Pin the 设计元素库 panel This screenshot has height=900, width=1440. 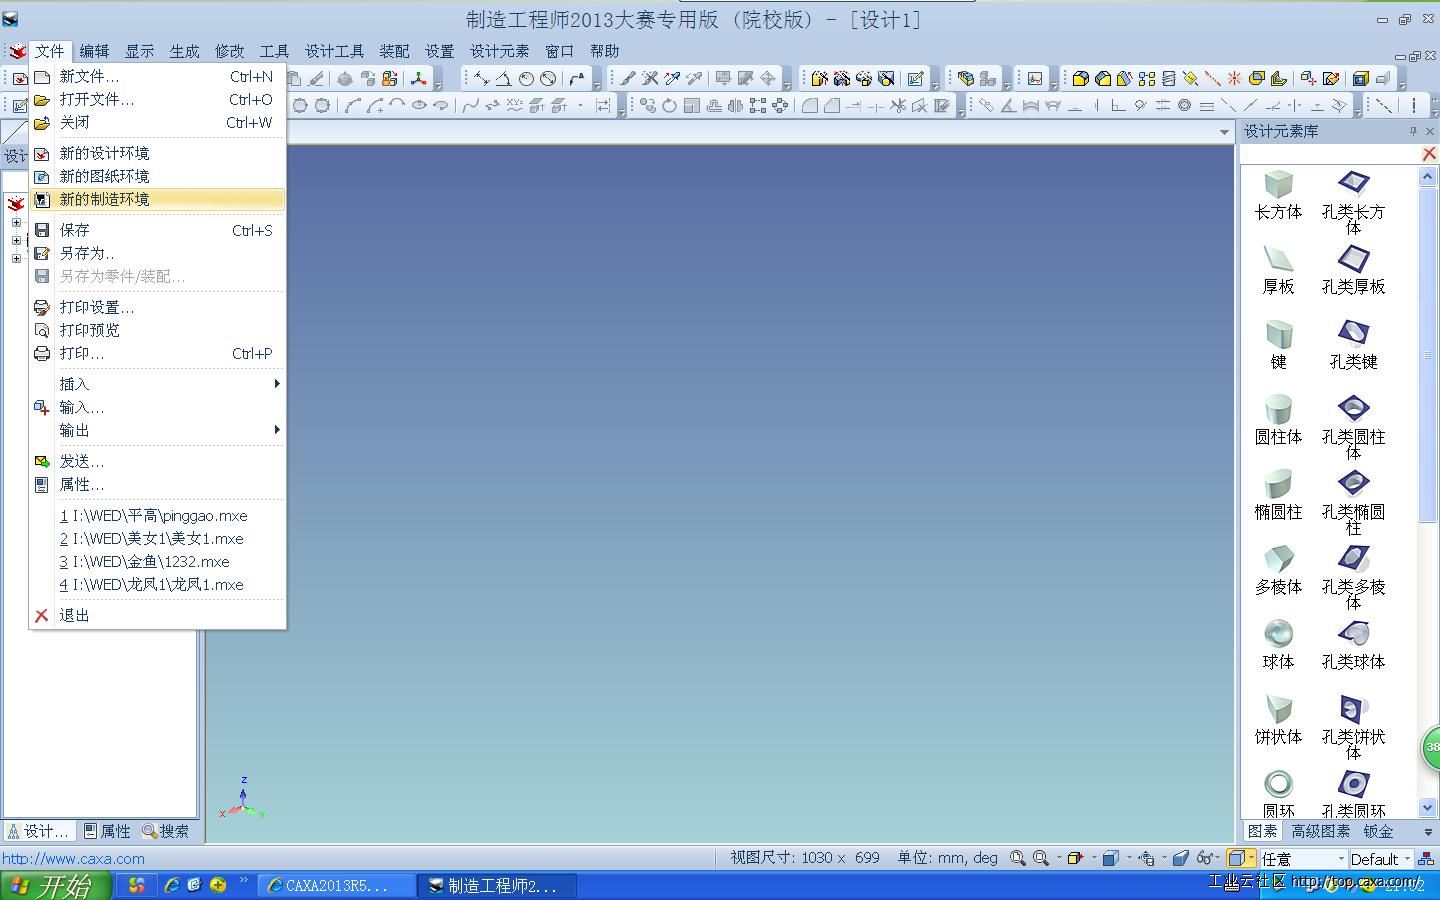coord(1412,131)
